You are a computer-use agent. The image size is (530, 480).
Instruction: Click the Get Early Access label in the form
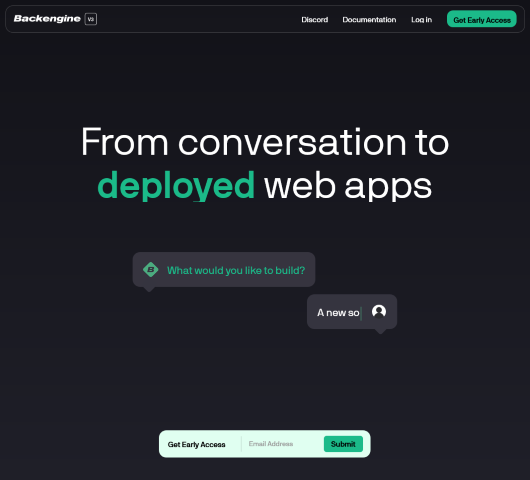[x=196, y=444]
